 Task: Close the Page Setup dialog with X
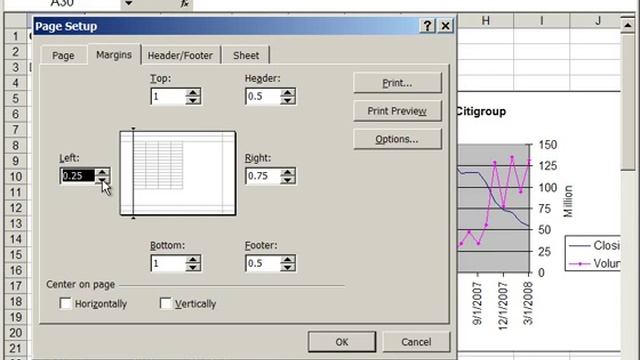(445, 26)
